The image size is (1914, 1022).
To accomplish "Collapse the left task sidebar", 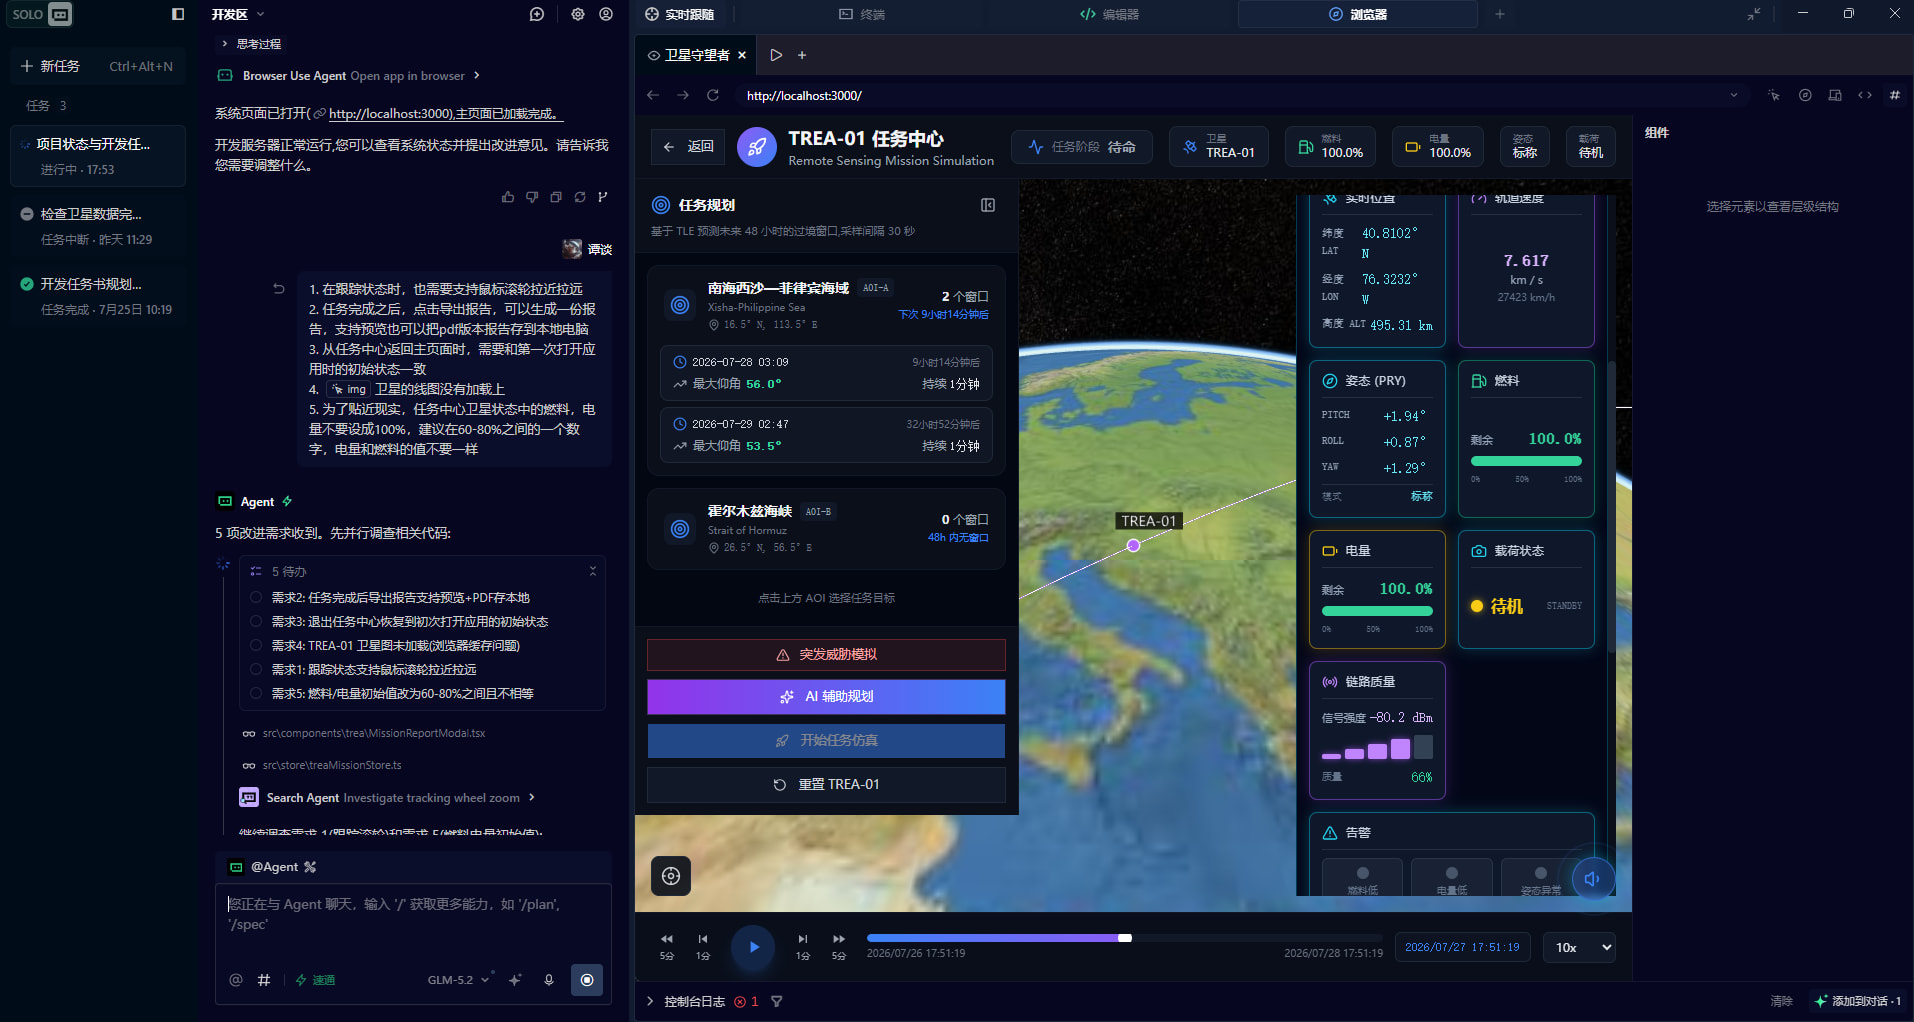I will [x=178, y=14].
